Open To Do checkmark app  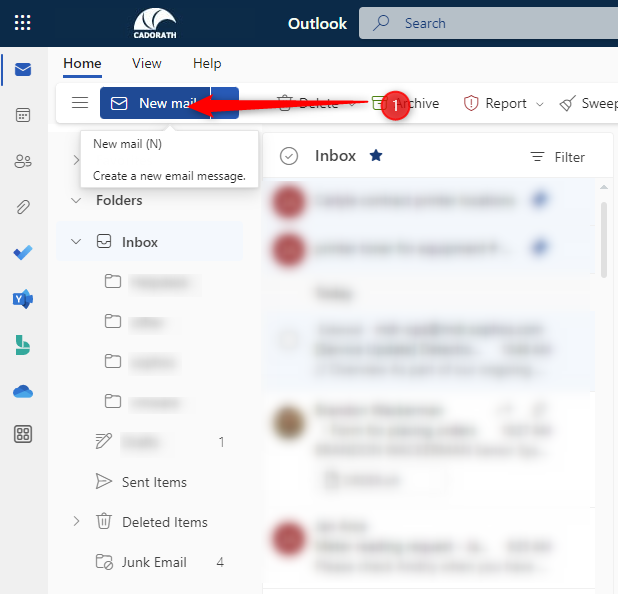tap(23, 253)
